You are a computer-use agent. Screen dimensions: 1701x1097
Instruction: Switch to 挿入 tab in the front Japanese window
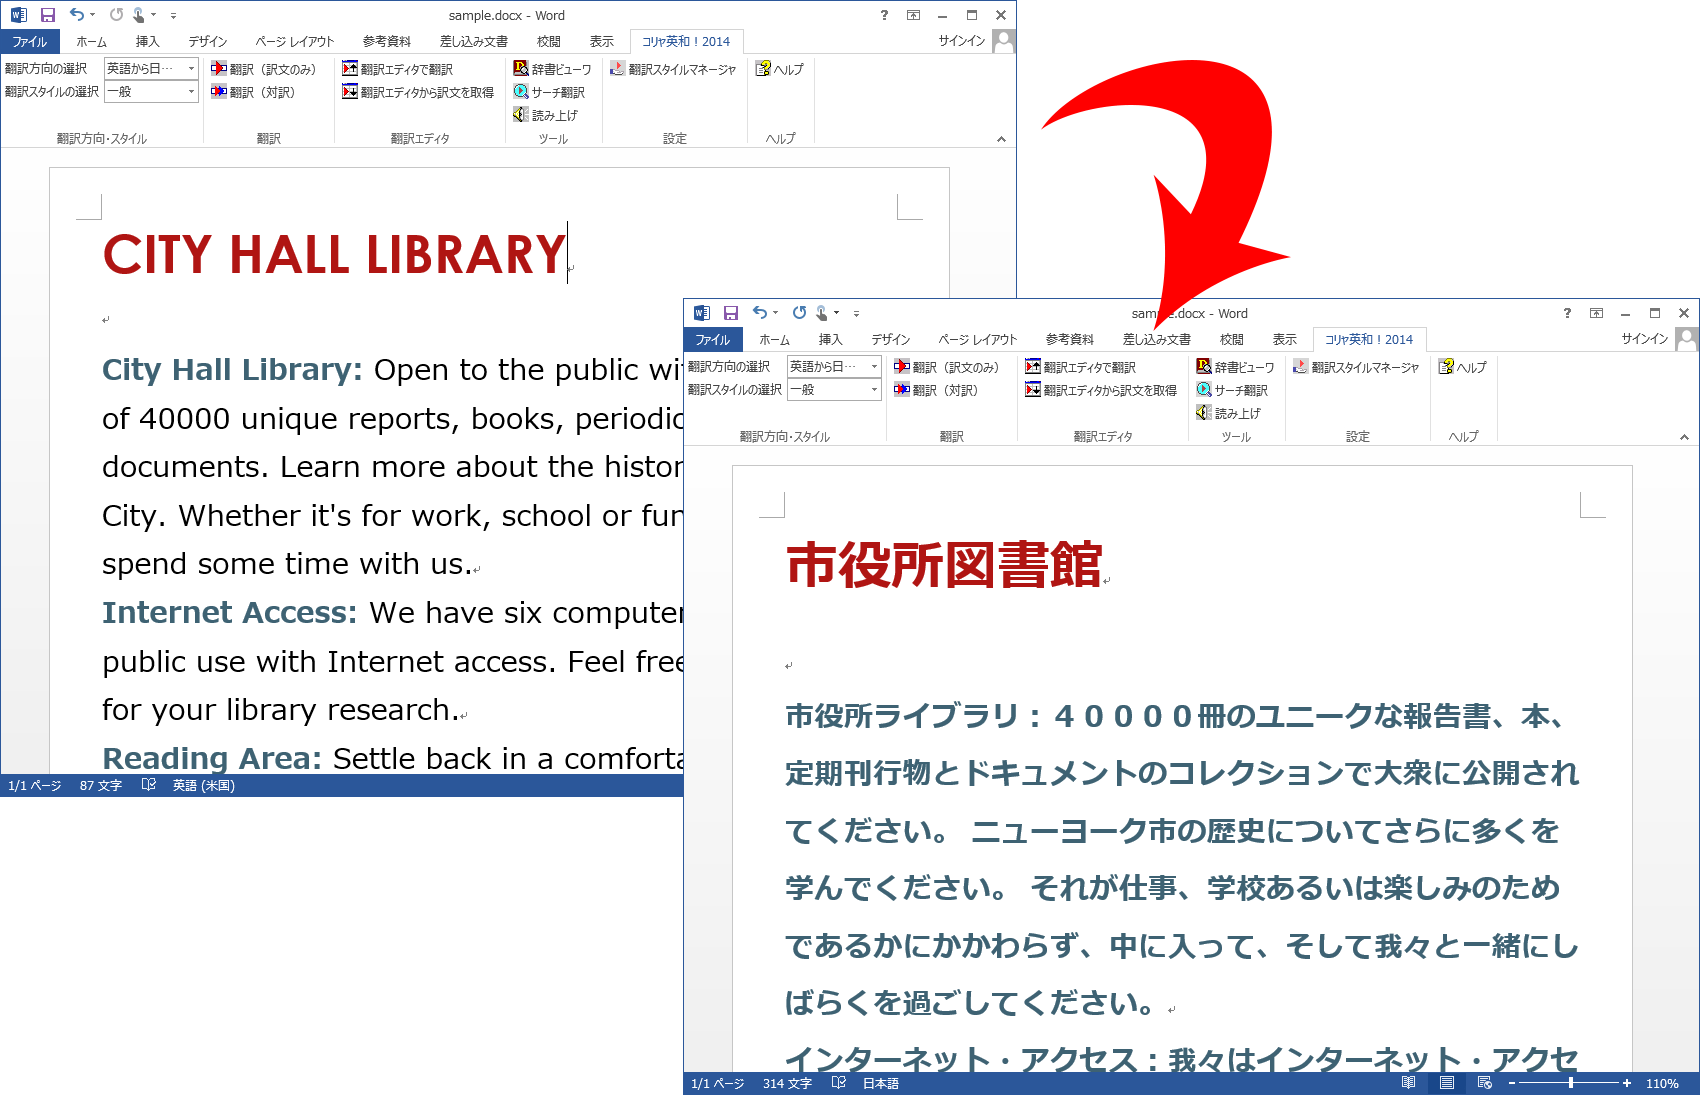point(830,339)
